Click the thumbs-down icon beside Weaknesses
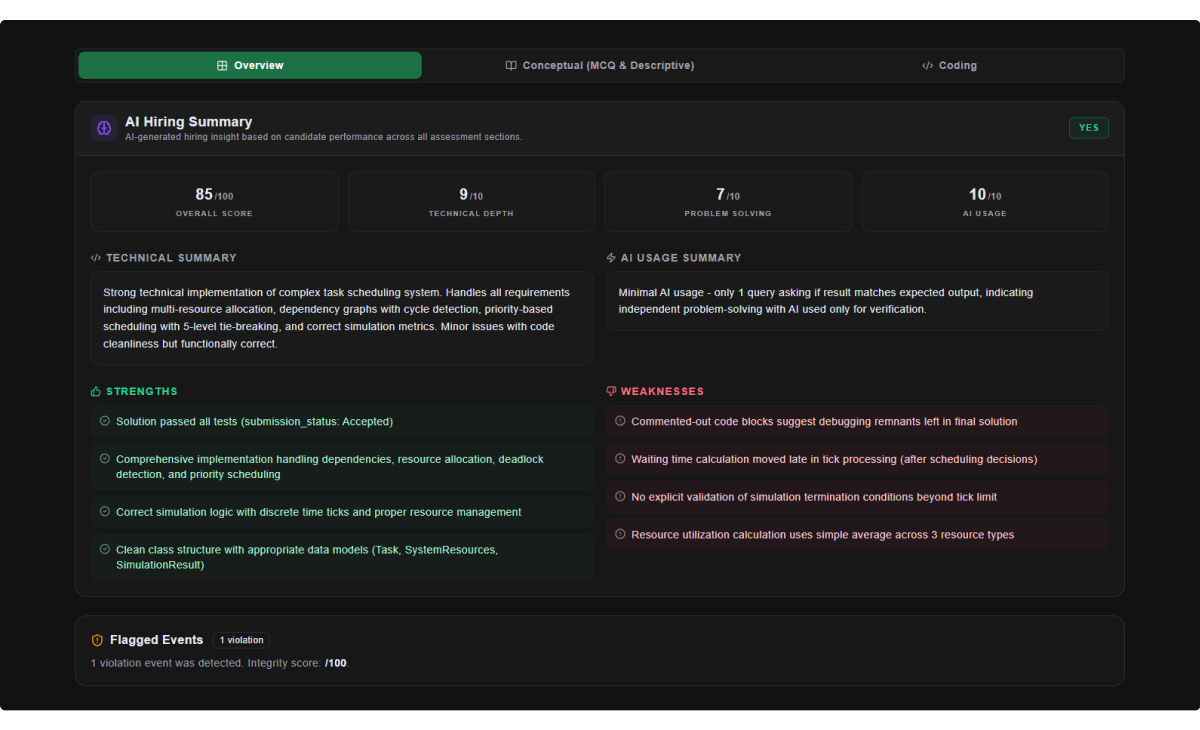1200x730 pixels. coord(611,392)
